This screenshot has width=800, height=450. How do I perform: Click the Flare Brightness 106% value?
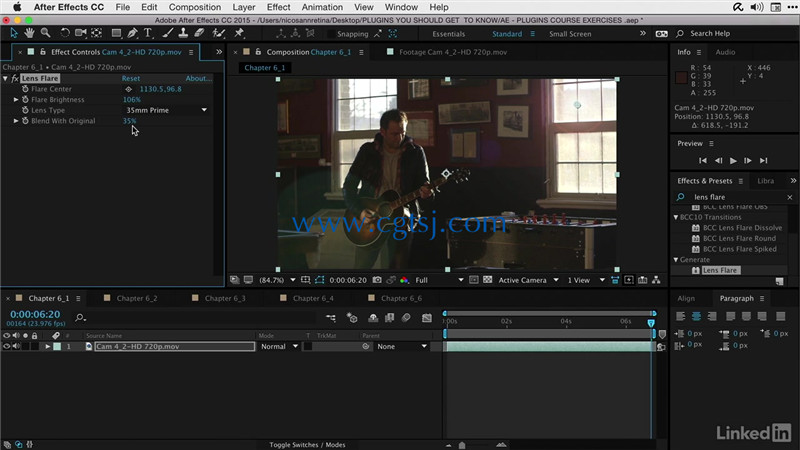tap(132, 99)
